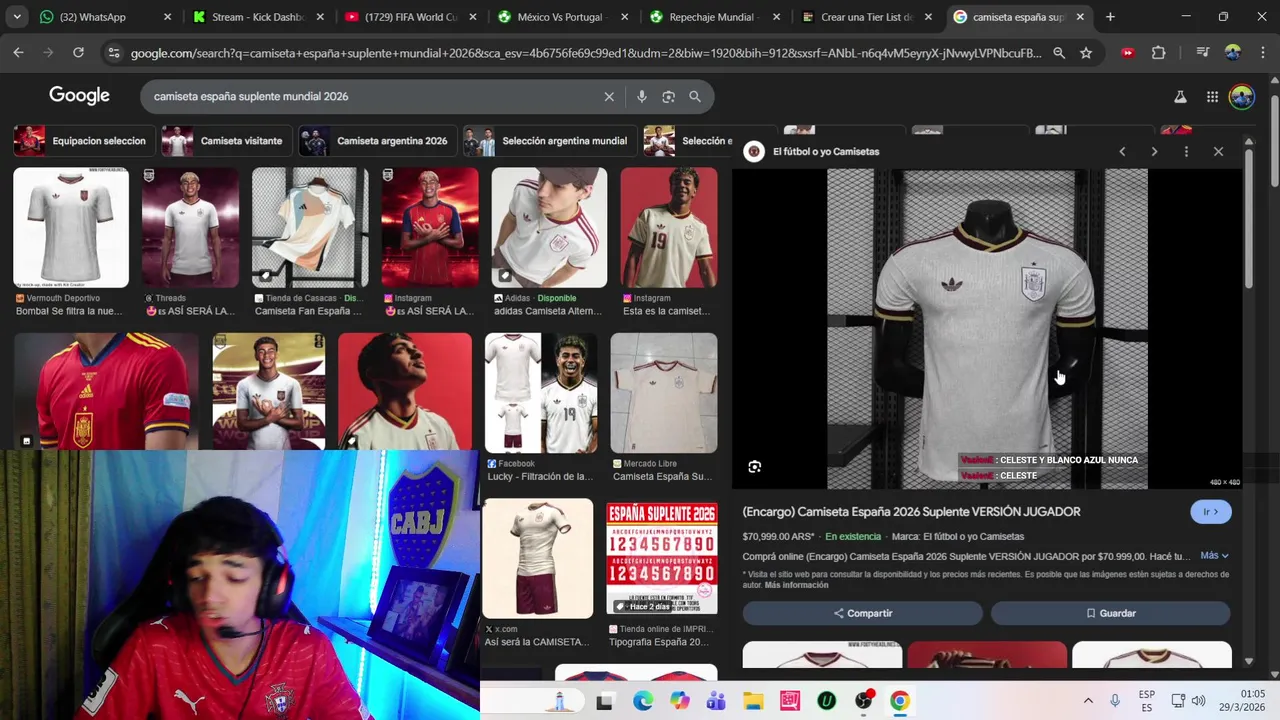This screenshot has width=1280, height=720.
Task: Select the Selección argentina mundial chip
Action: tap(549, 141)
